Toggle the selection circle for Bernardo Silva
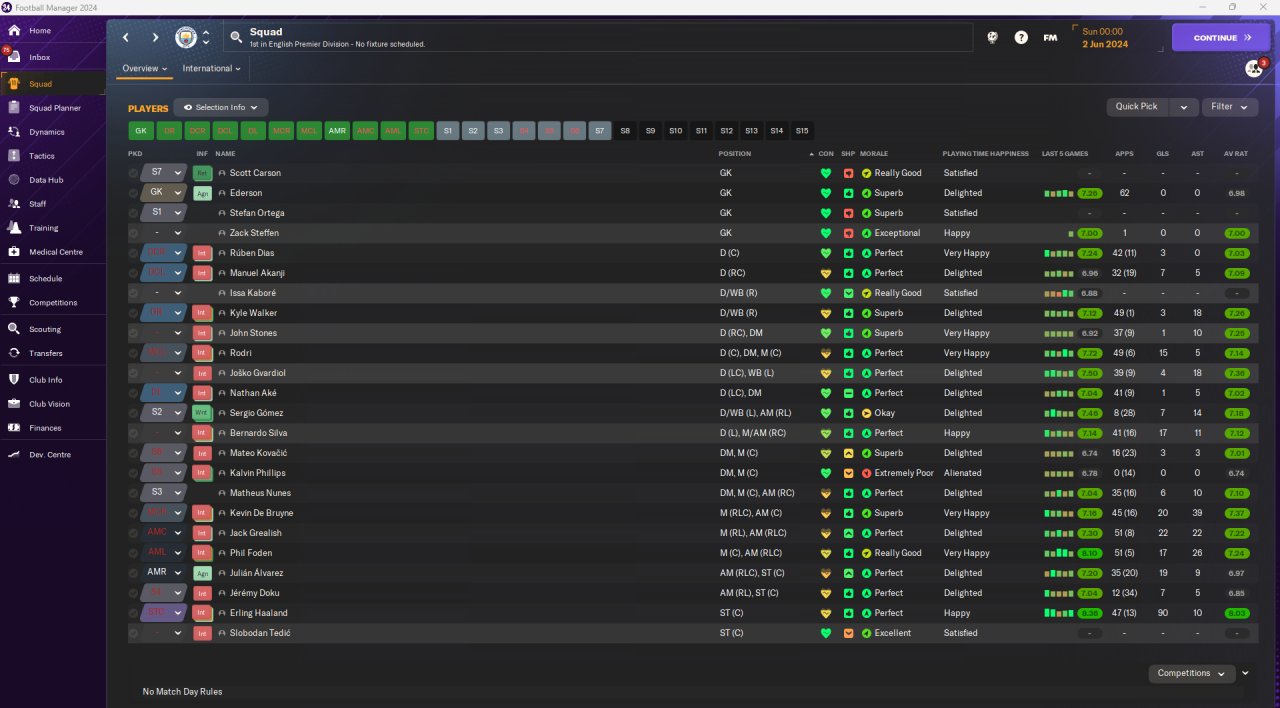 click(x=134, y=433)
